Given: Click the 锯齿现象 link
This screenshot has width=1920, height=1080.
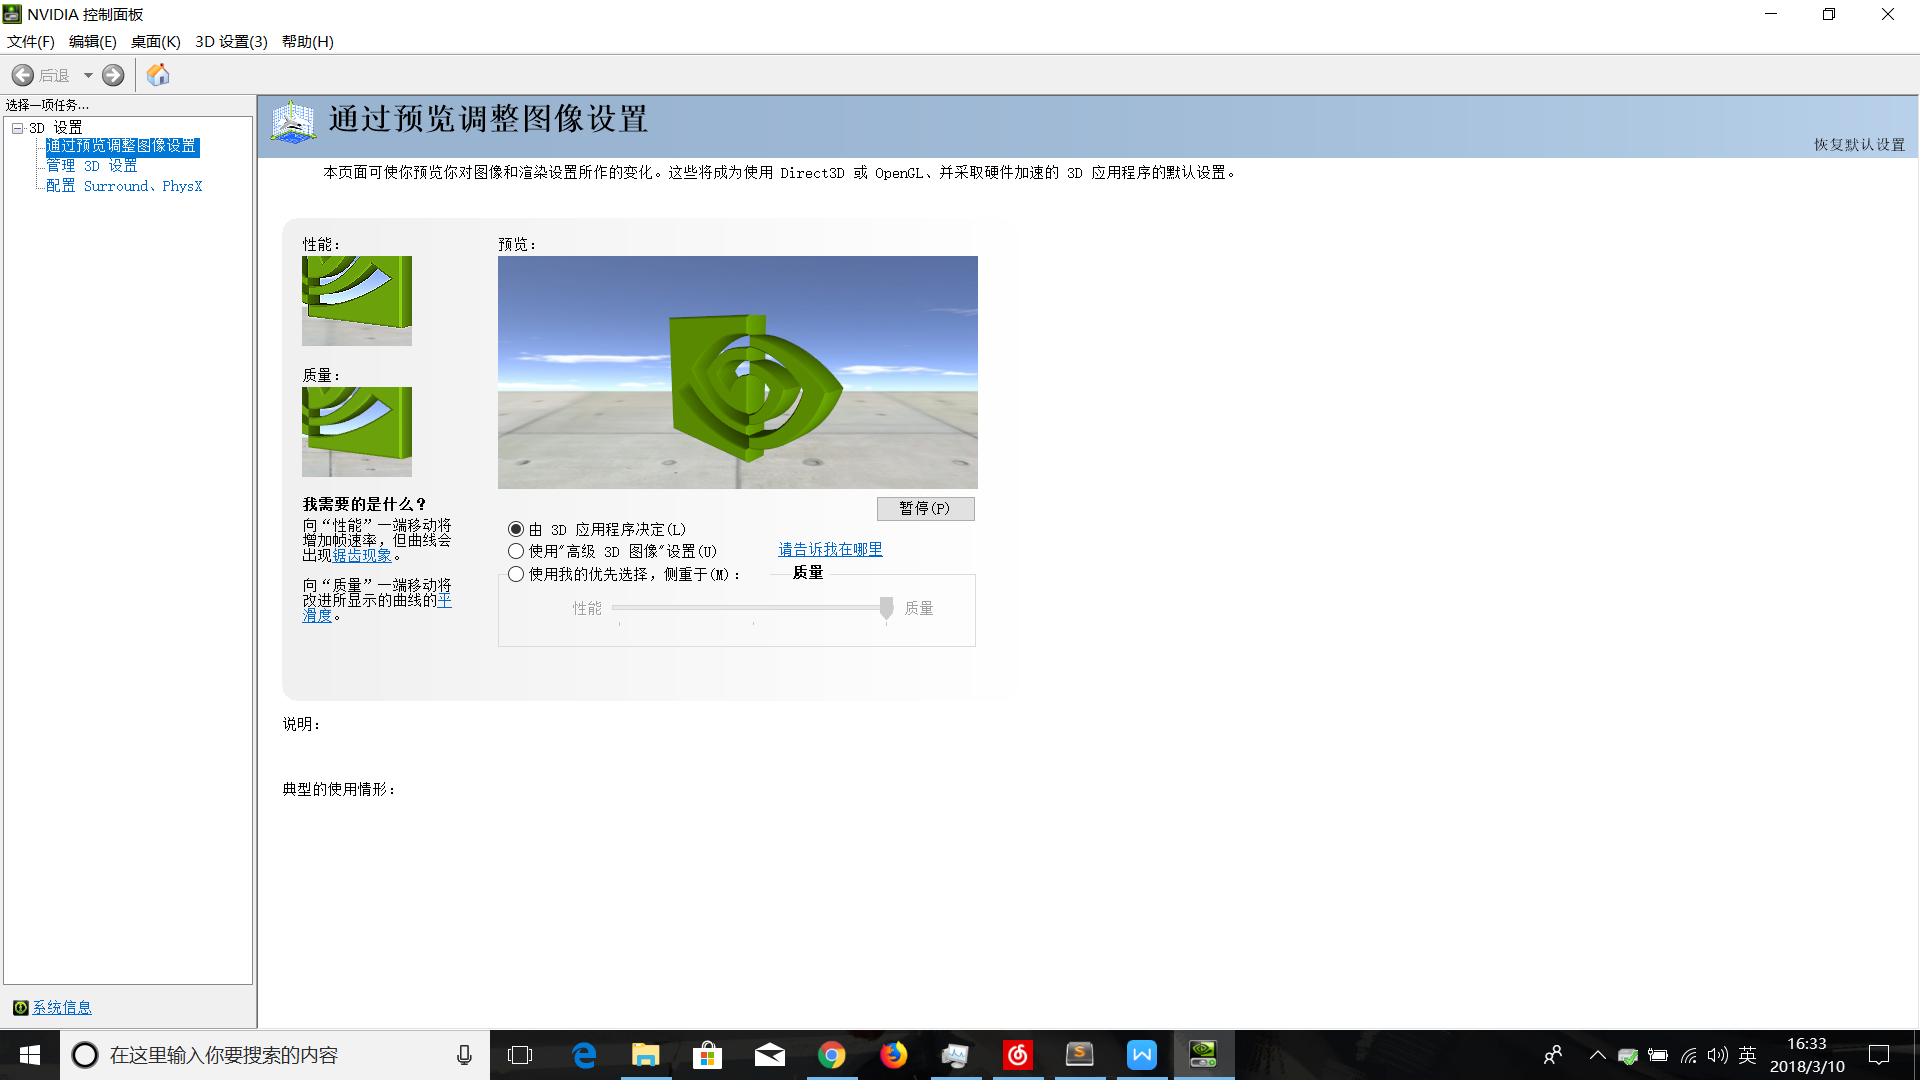Looking at the screenshot, I should point(362,556).
